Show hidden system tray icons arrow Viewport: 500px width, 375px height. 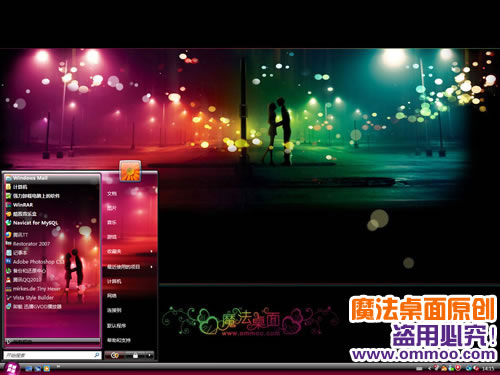point(429,368)
